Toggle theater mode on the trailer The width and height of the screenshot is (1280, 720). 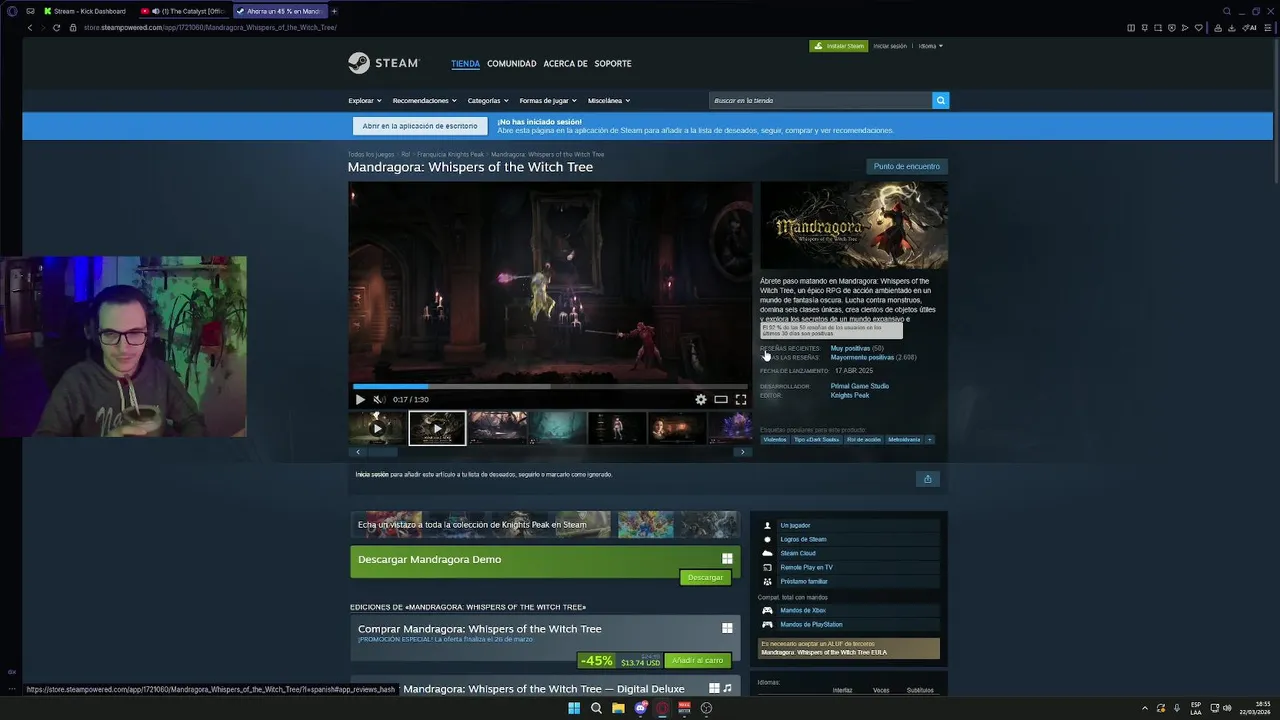pyautogui.click(x=721, y=399)
